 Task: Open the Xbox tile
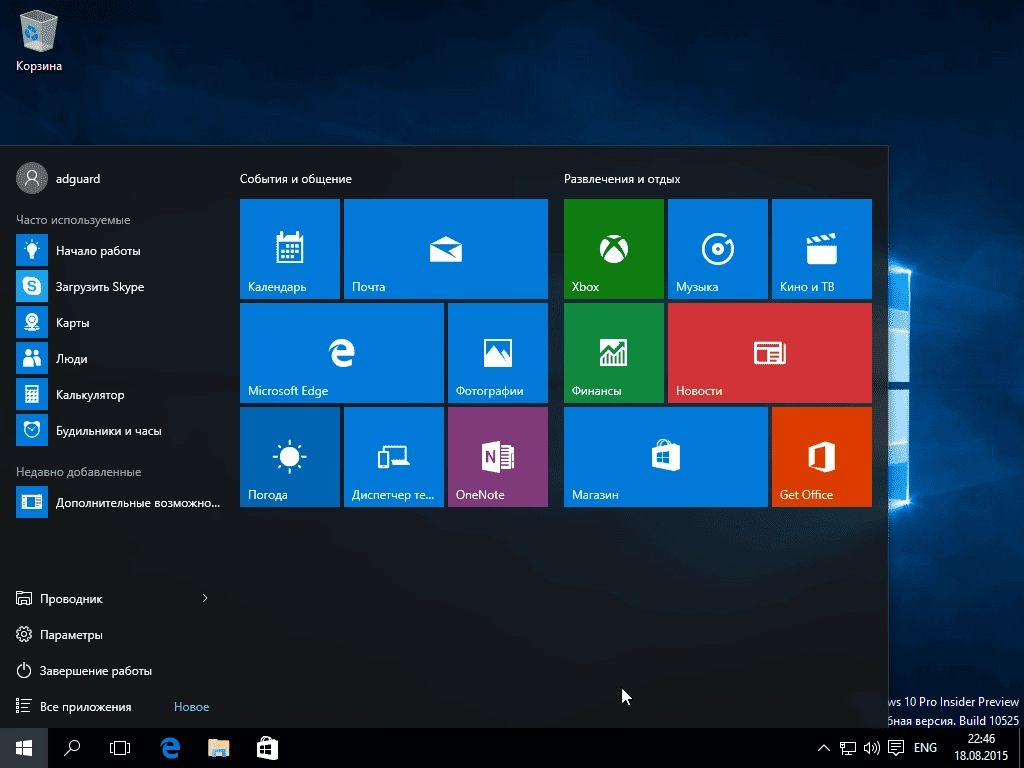pos(614,249)
